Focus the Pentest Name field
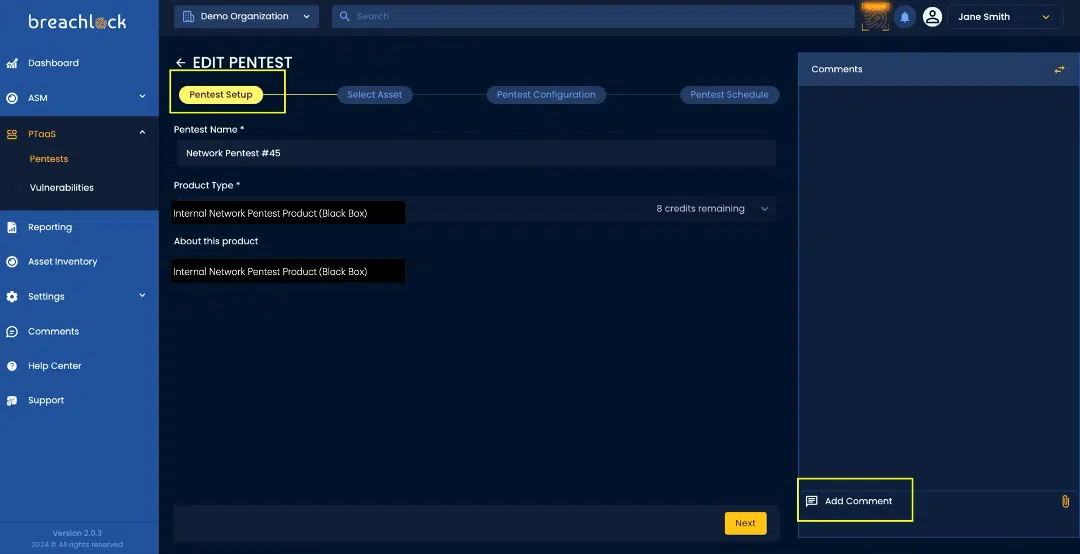 pyautogui.click(x=477, y=153)
